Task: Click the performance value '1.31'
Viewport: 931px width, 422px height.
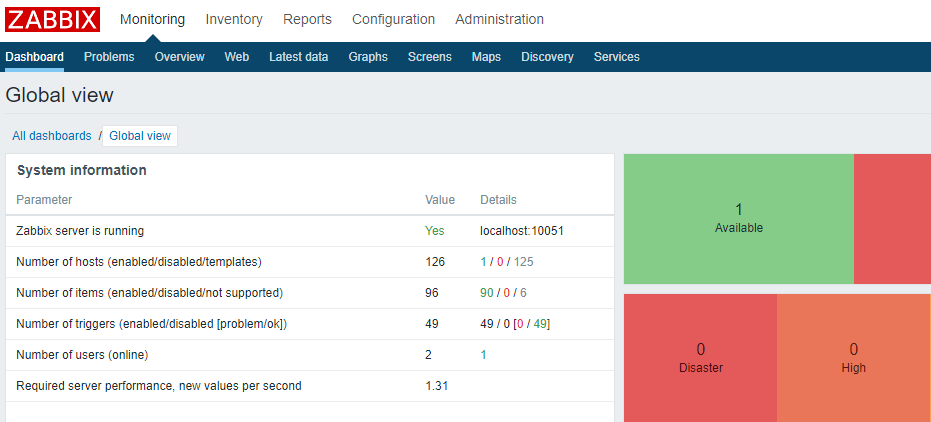Action: pos(437,386)
